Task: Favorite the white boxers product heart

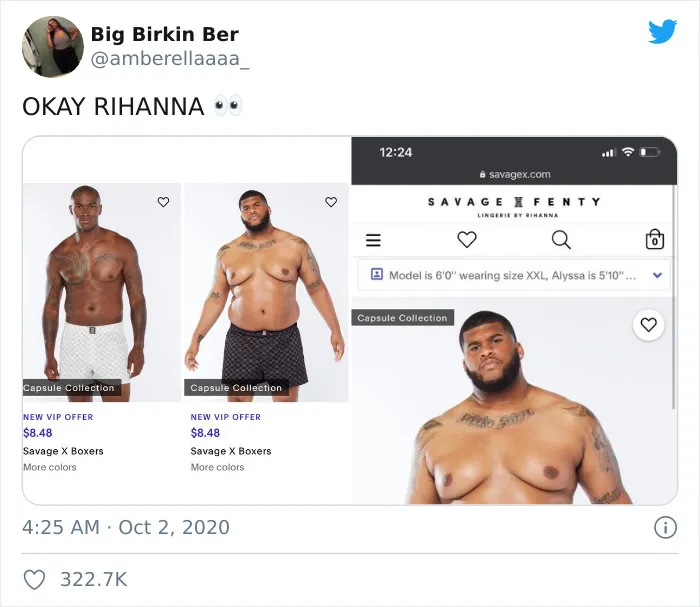Action: coord(163,202)
